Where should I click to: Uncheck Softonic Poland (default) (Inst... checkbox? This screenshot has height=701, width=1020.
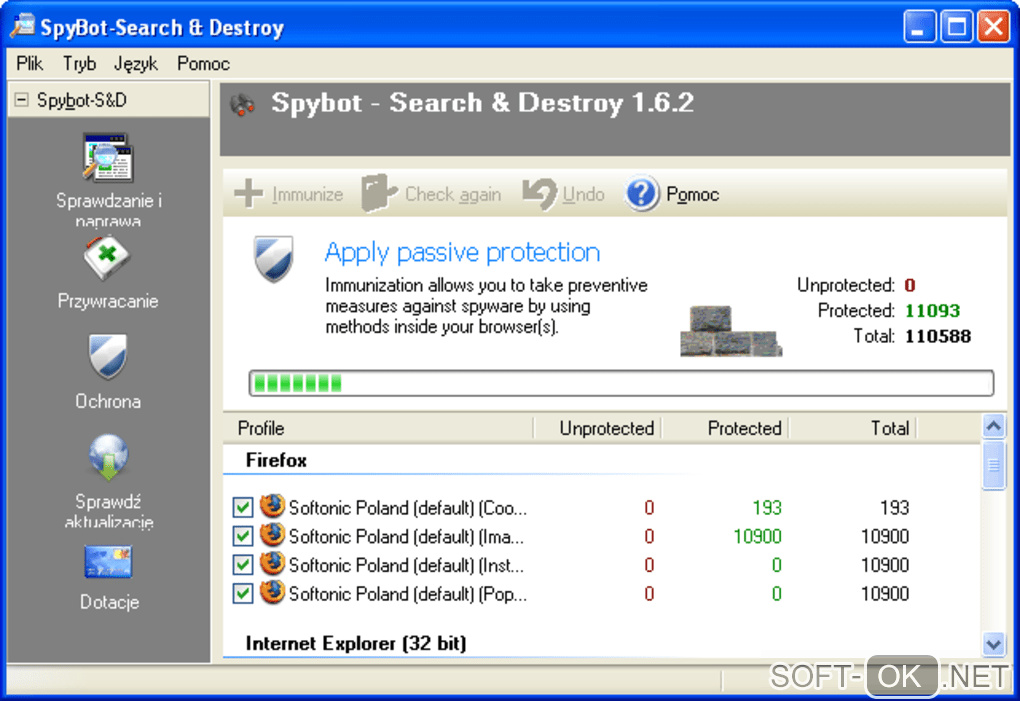tap(243, 564)
